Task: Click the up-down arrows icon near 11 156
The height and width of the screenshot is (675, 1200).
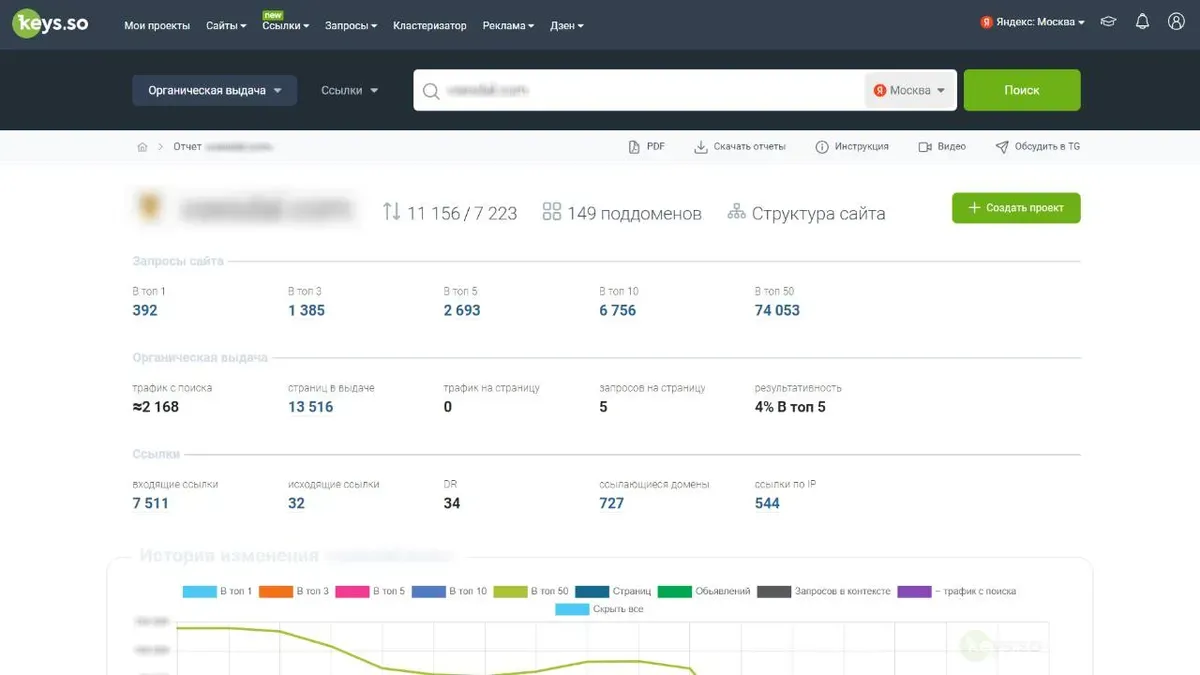Action: [391, 212]
